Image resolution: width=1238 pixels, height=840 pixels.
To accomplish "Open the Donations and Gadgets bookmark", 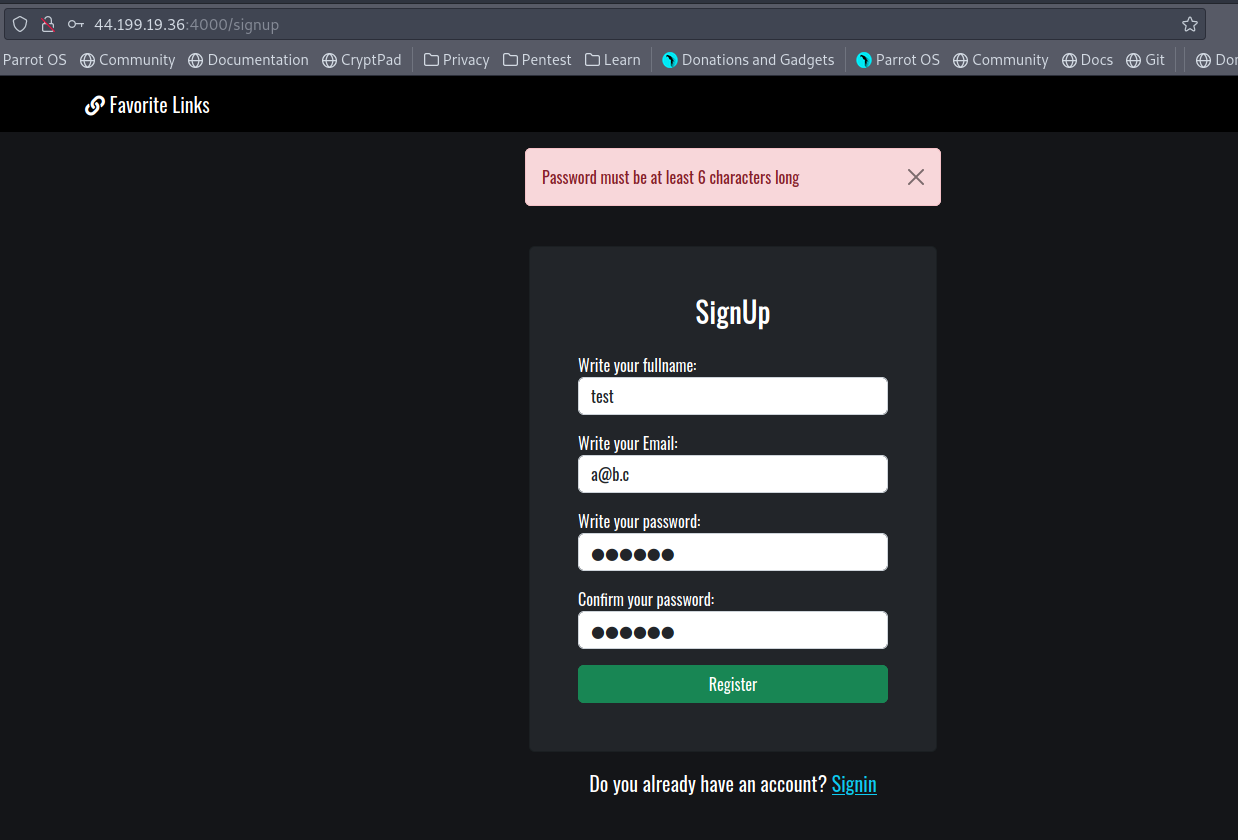I will (x=747, y=60).
